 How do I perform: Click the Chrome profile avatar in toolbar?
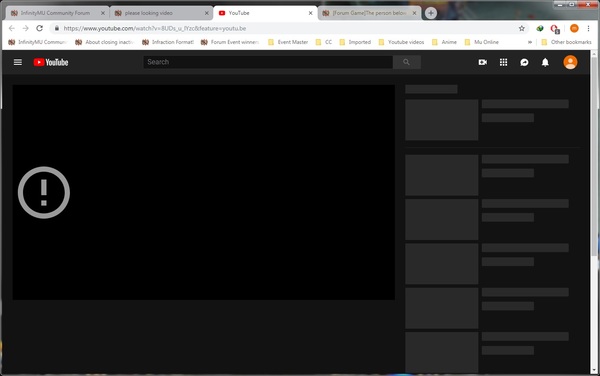[574, 28]
